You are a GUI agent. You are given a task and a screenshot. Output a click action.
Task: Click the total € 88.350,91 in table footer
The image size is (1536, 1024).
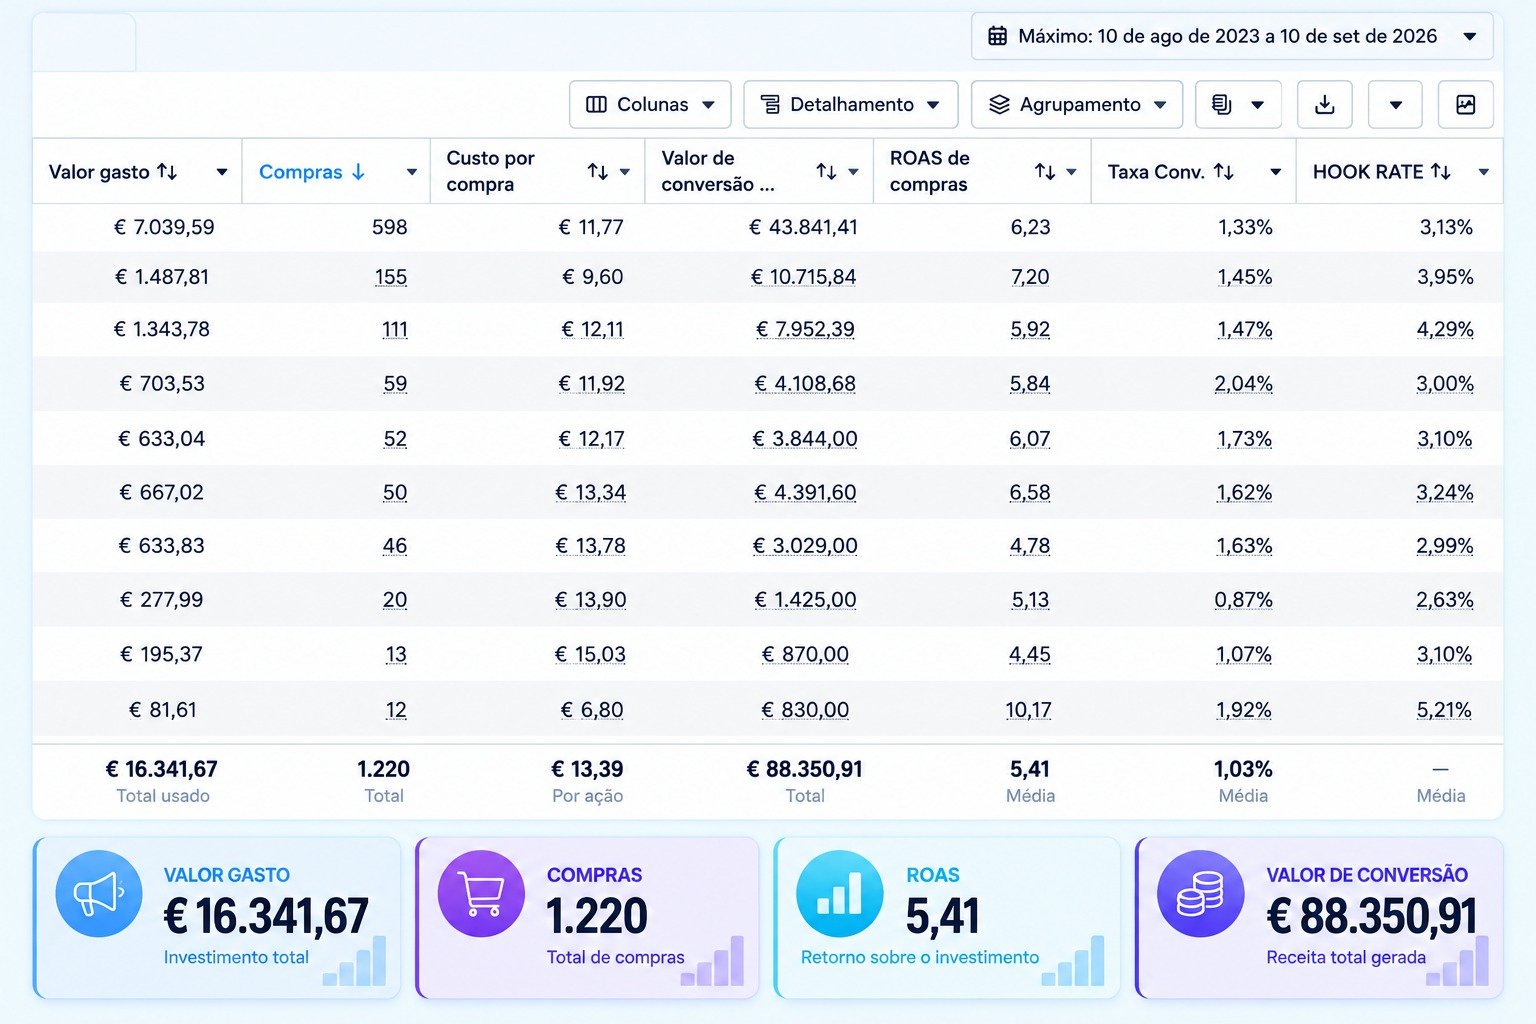[x=804, y=769]
